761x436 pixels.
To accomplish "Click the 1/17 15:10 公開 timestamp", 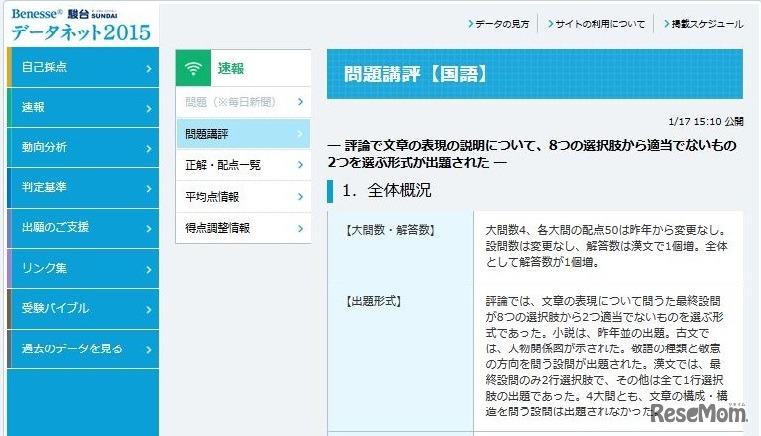I will 706,121.
